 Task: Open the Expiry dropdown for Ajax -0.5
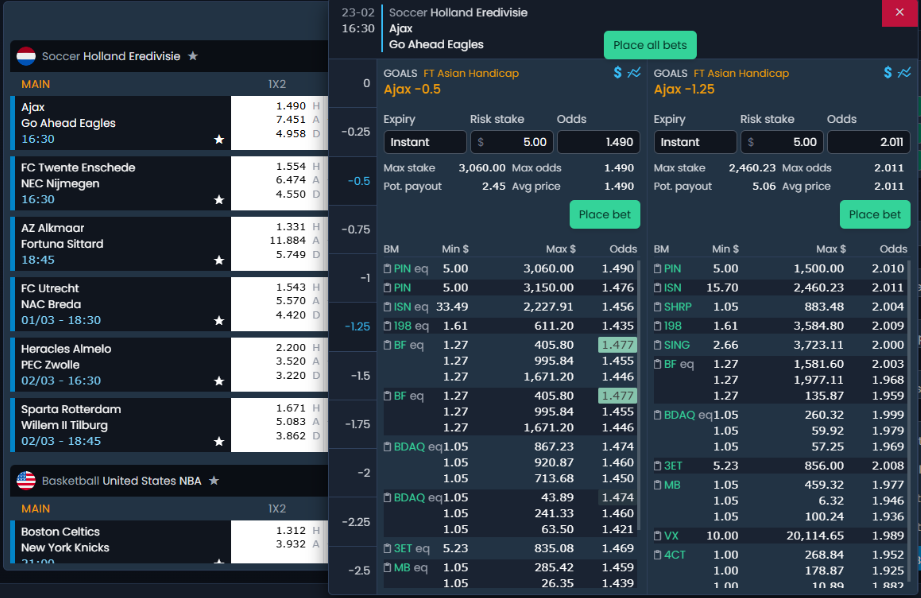coord(425,142)
